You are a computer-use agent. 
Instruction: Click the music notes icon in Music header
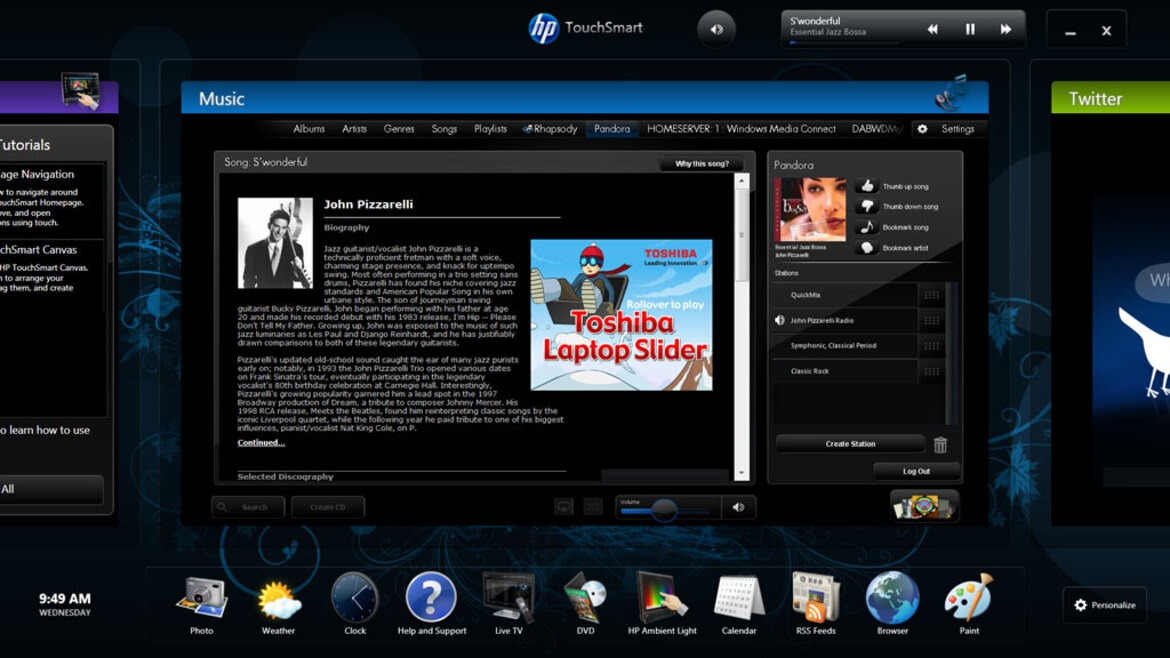951,94
